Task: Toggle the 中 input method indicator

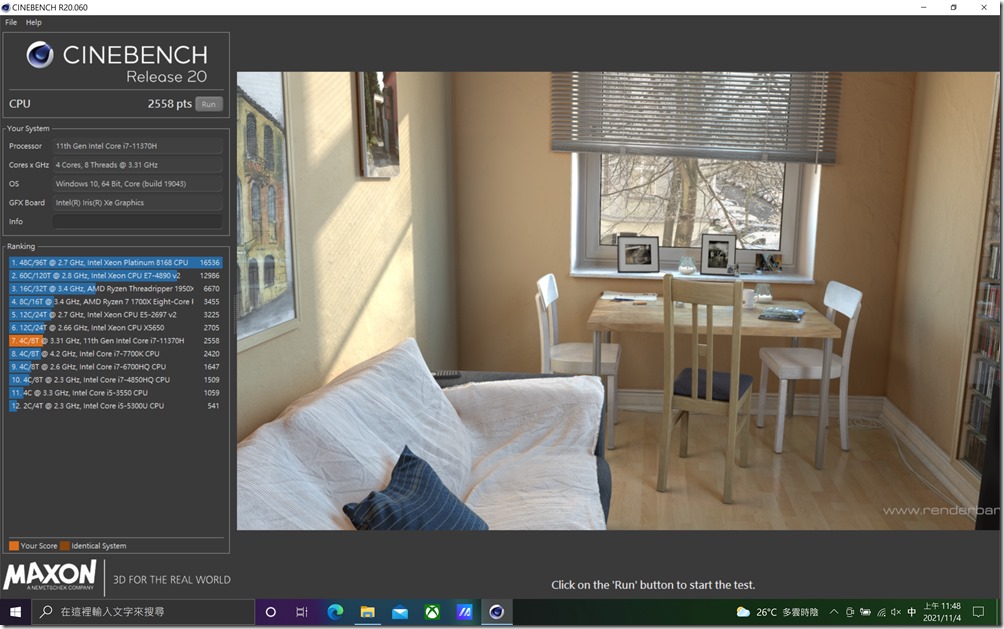Action: point(910,611)
